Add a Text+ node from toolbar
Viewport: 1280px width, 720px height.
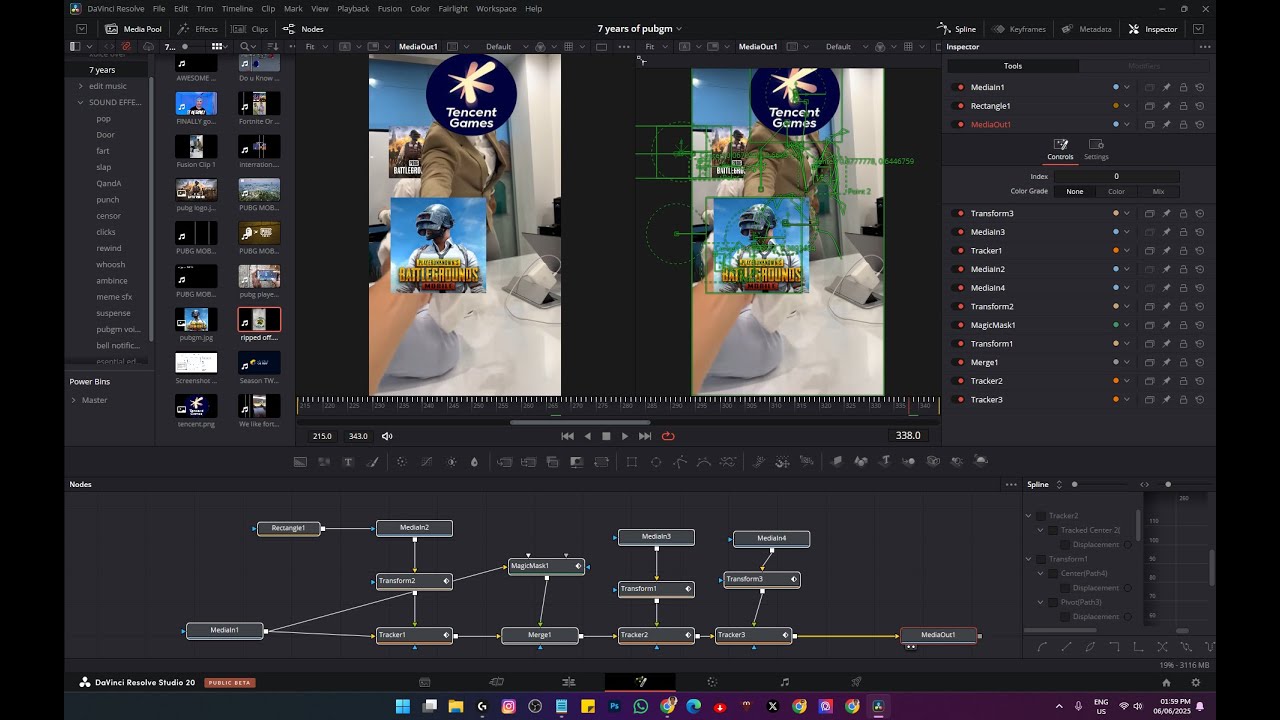[x=348, y=462]
